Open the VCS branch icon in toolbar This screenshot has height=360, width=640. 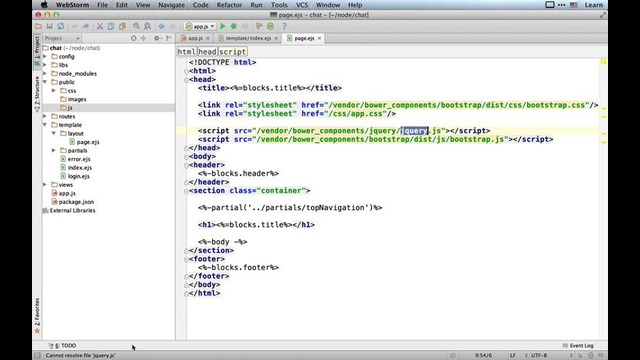click(259, 26)
